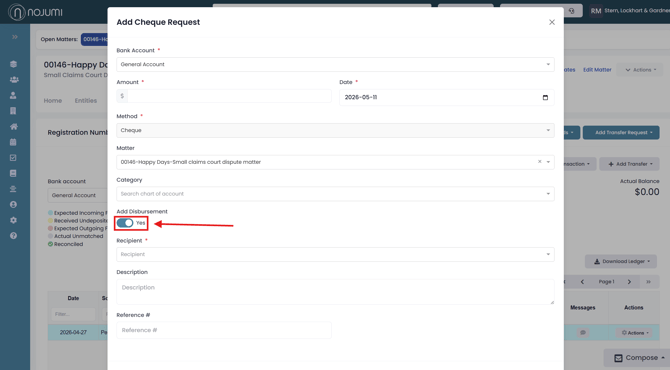This screenshot has height=370, width=670.
Task: Click the open matter 00146 chip
Action: pos(94,39)
